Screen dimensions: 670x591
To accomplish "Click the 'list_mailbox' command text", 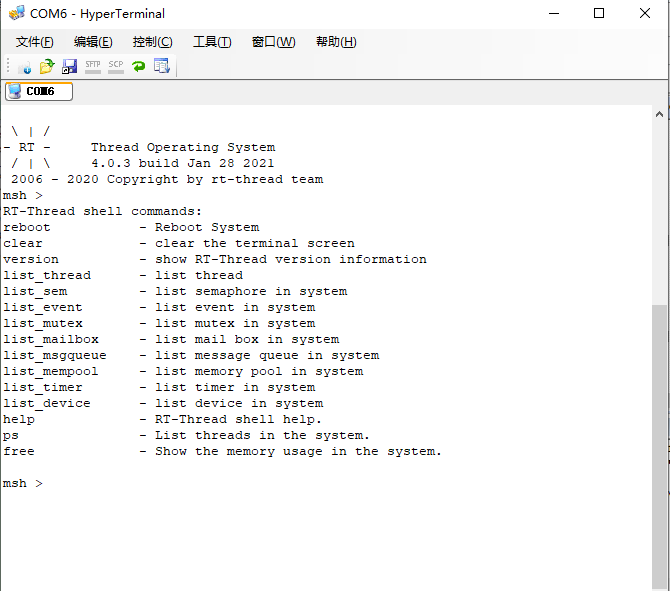I will coord(51,340).
